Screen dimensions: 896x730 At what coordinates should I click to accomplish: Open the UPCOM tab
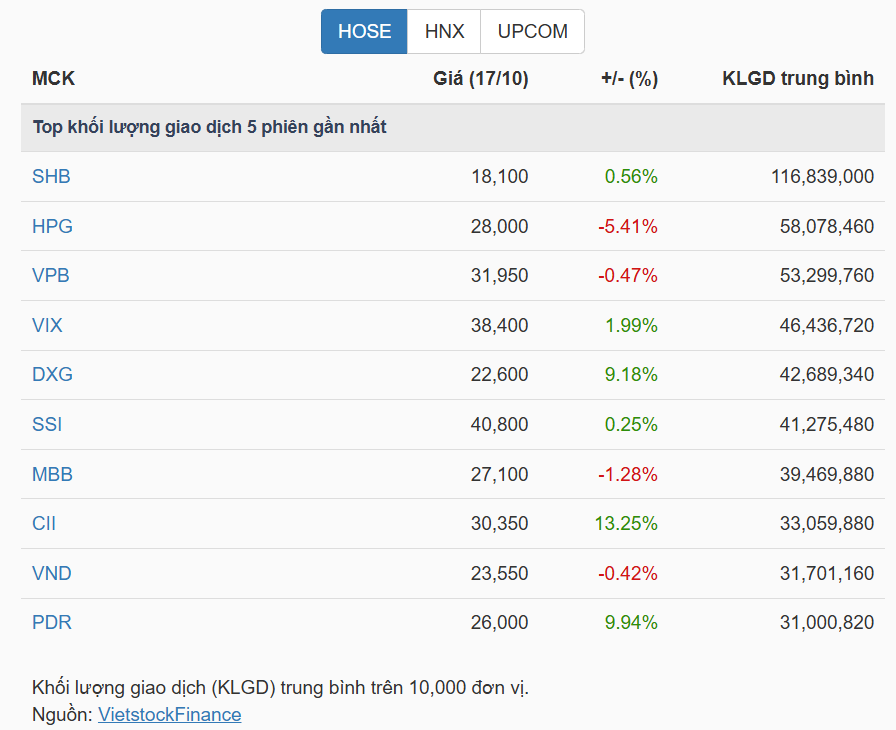[x=532, y=32]
